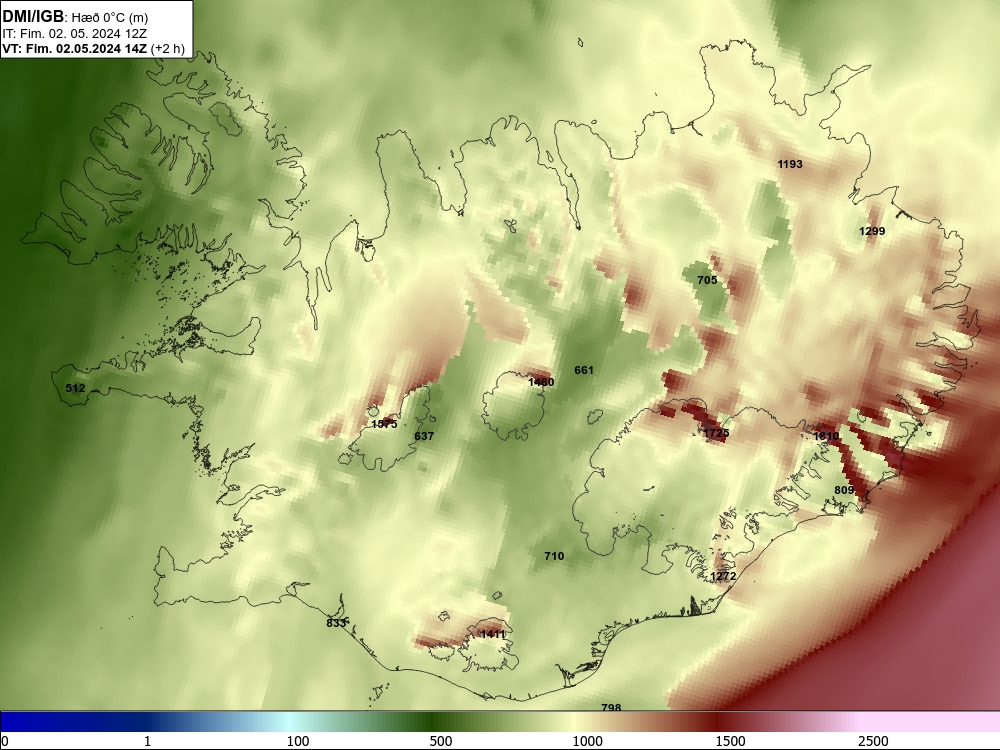Click the 798 height value on map
The height and width of the screenshot is (750, 1000).
coord(611,707)
